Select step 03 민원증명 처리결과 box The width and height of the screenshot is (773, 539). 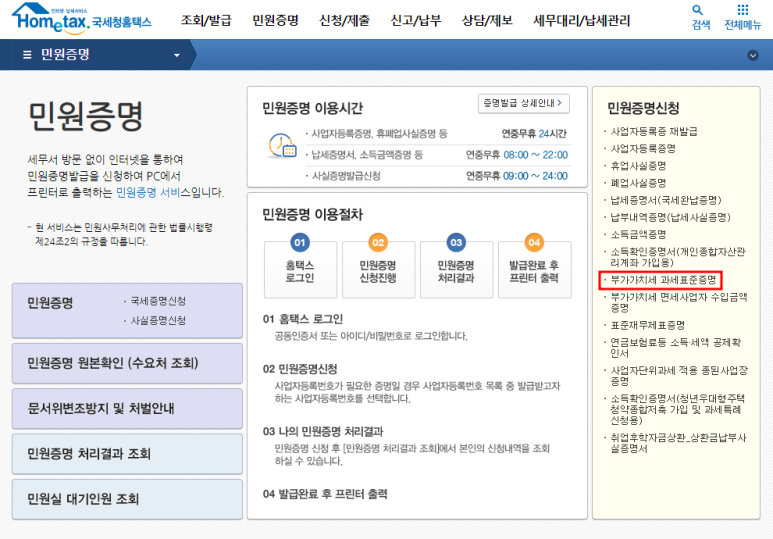pos(456,263)
